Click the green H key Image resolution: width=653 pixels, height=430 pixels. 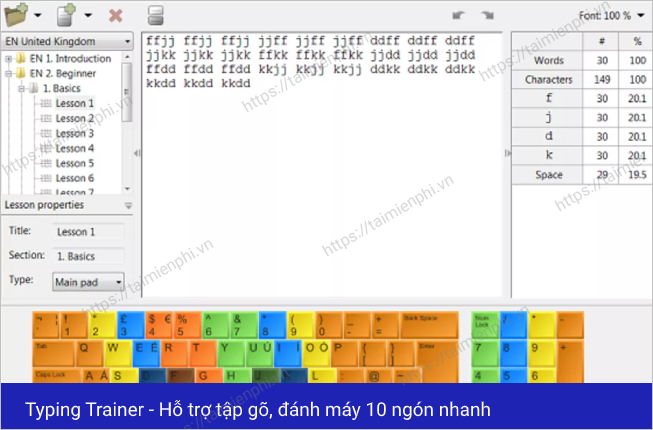pos(238,375)
